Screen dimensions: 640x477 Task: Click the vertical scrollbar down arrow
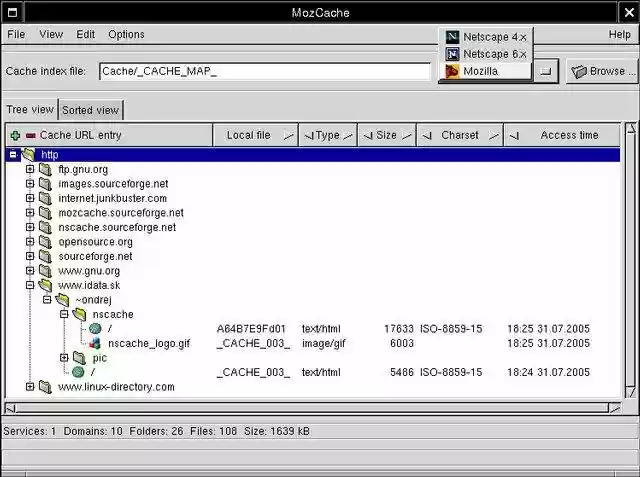[631, 393]
